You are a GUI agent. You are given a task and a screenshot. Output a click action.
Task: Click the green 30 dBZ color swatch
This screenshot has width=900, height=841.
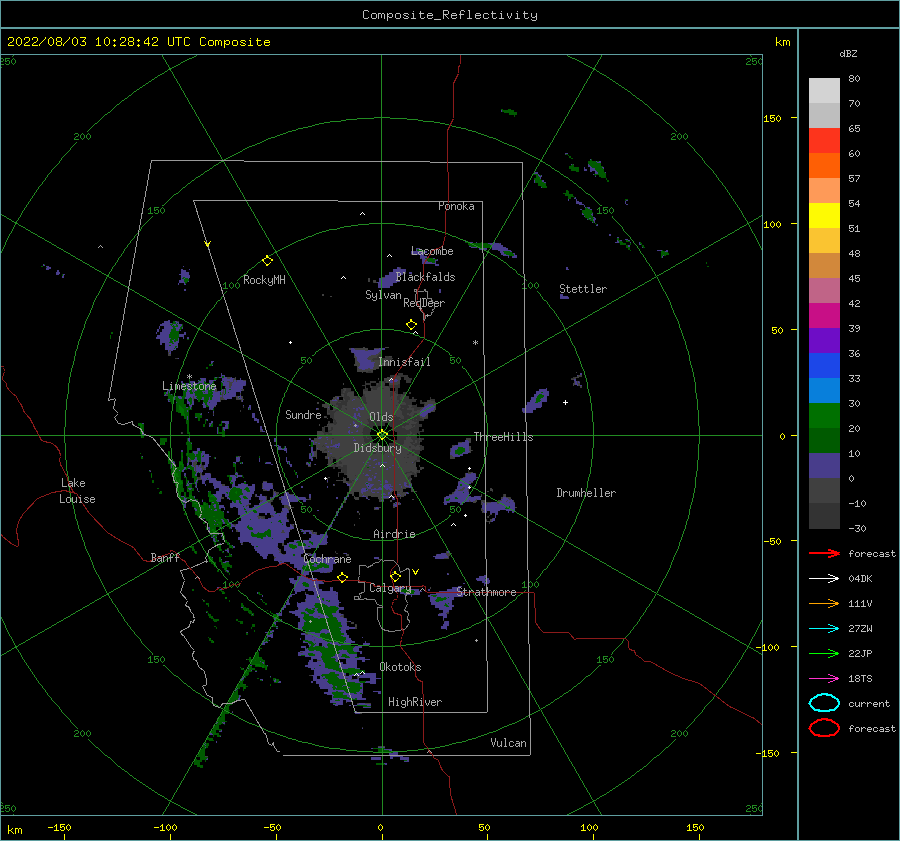824,416
